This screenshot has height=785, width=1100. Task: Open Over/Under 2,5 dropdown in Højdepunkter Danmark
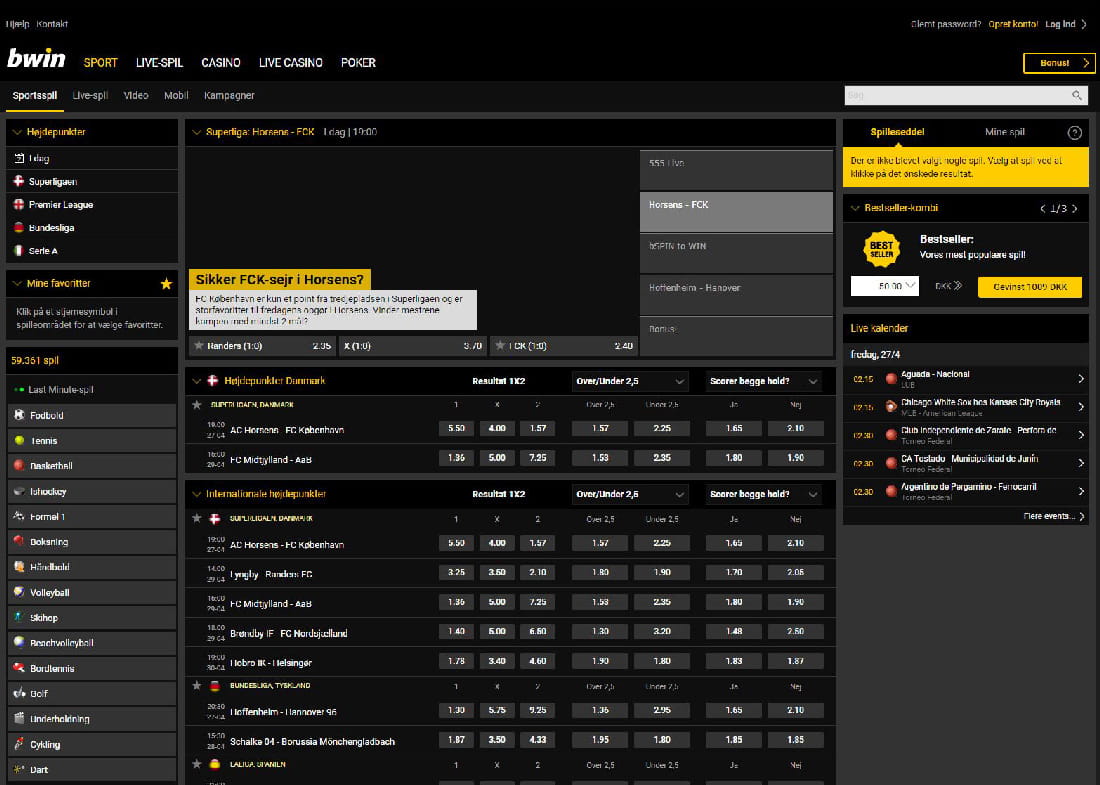(629, 381)
